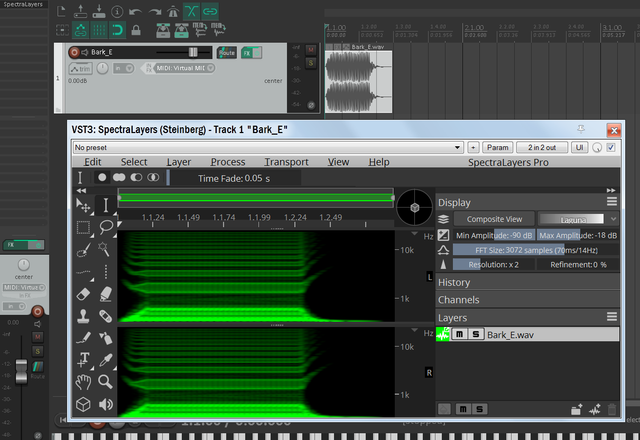Choose the Draw brush tool

point(84,338)
